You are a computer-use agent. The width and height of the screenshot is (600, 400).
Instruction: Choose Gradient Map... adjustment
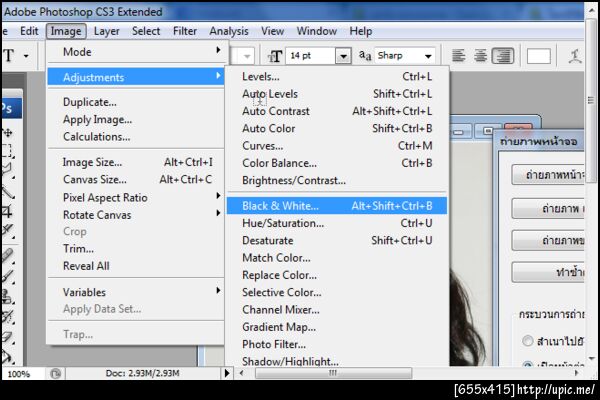(x=337, y=327)
